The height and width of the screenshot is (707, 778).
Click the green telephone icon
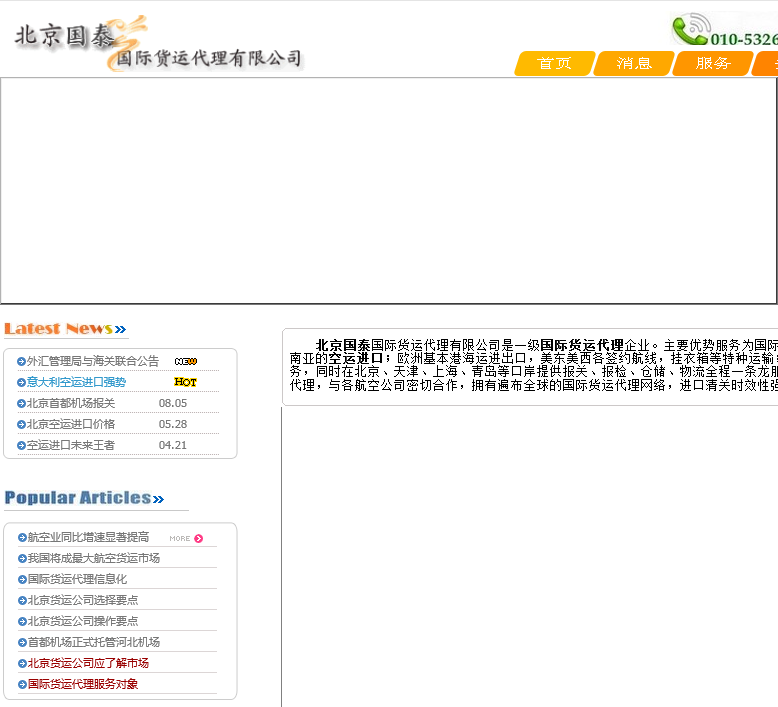691,29
